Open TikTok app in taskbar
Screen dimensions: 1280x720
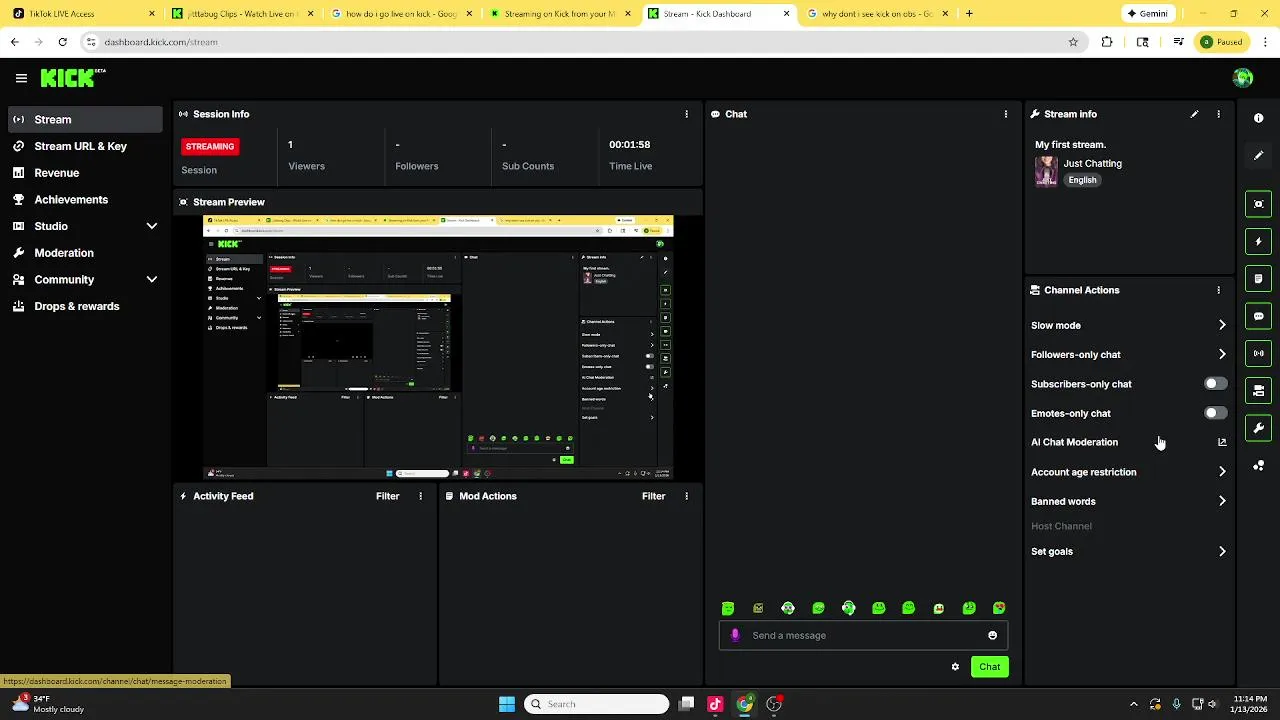tap(715, 704)
